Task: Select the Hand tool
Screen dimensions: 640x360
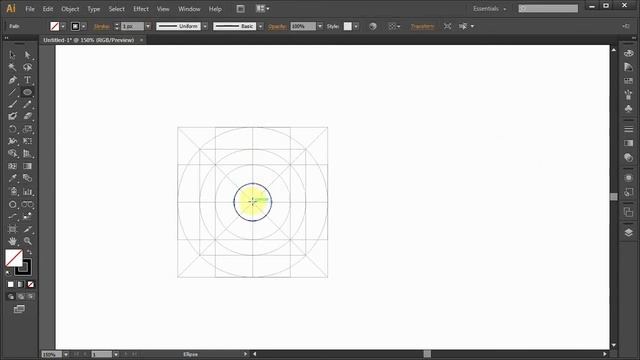Action: pos(12,241)
